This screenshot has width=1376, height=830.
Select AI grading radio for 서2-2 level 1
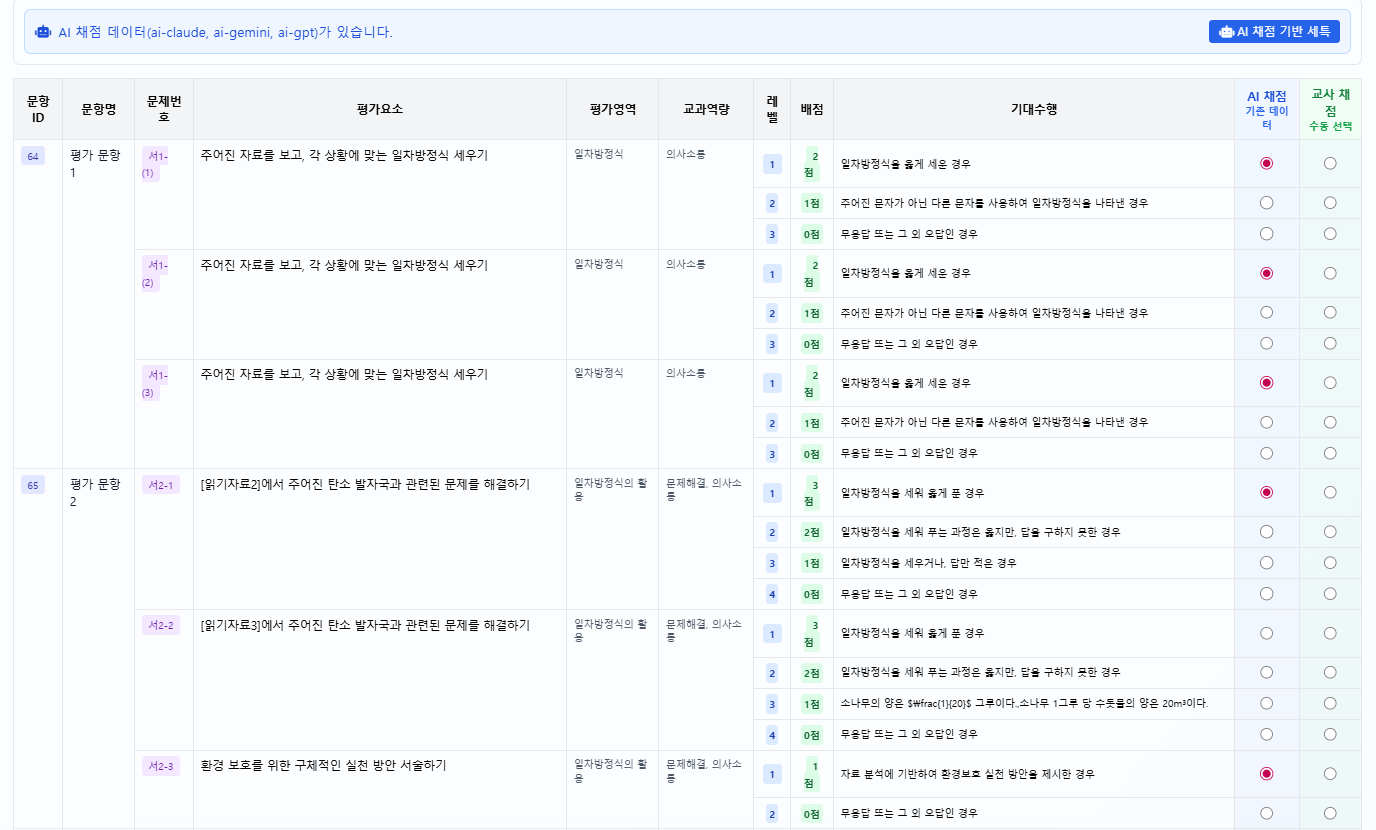1266,632
